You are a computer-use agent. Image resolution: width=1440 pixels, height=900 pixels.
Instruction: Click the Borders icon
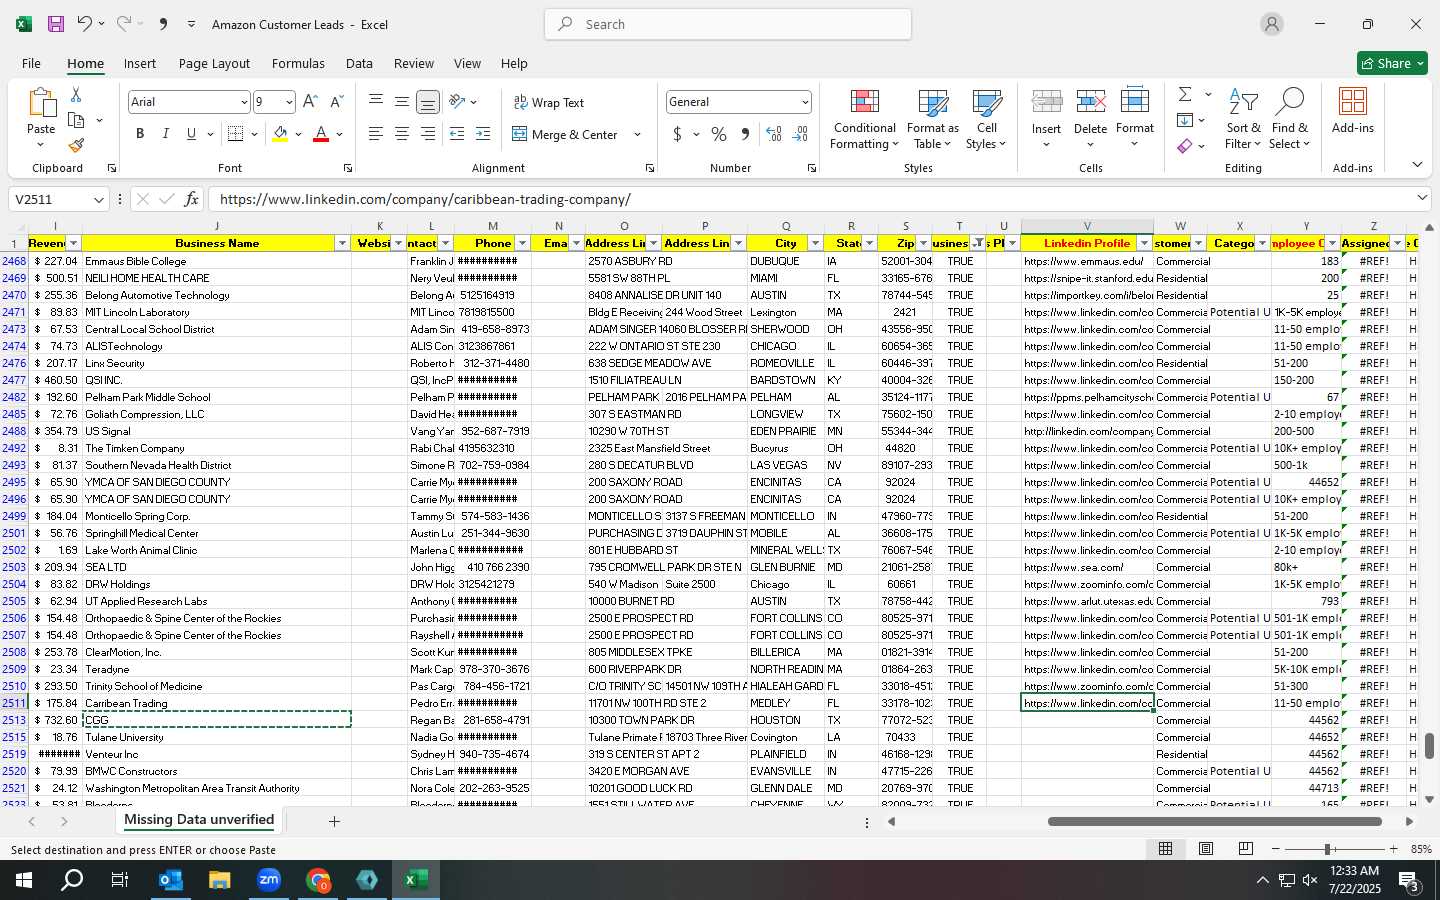pyautogui.click(x=236, y=134)
